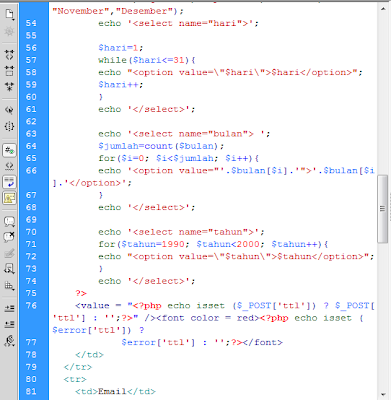
Task: Click the while($hari<=31){ statement
Action: (147, 60)
